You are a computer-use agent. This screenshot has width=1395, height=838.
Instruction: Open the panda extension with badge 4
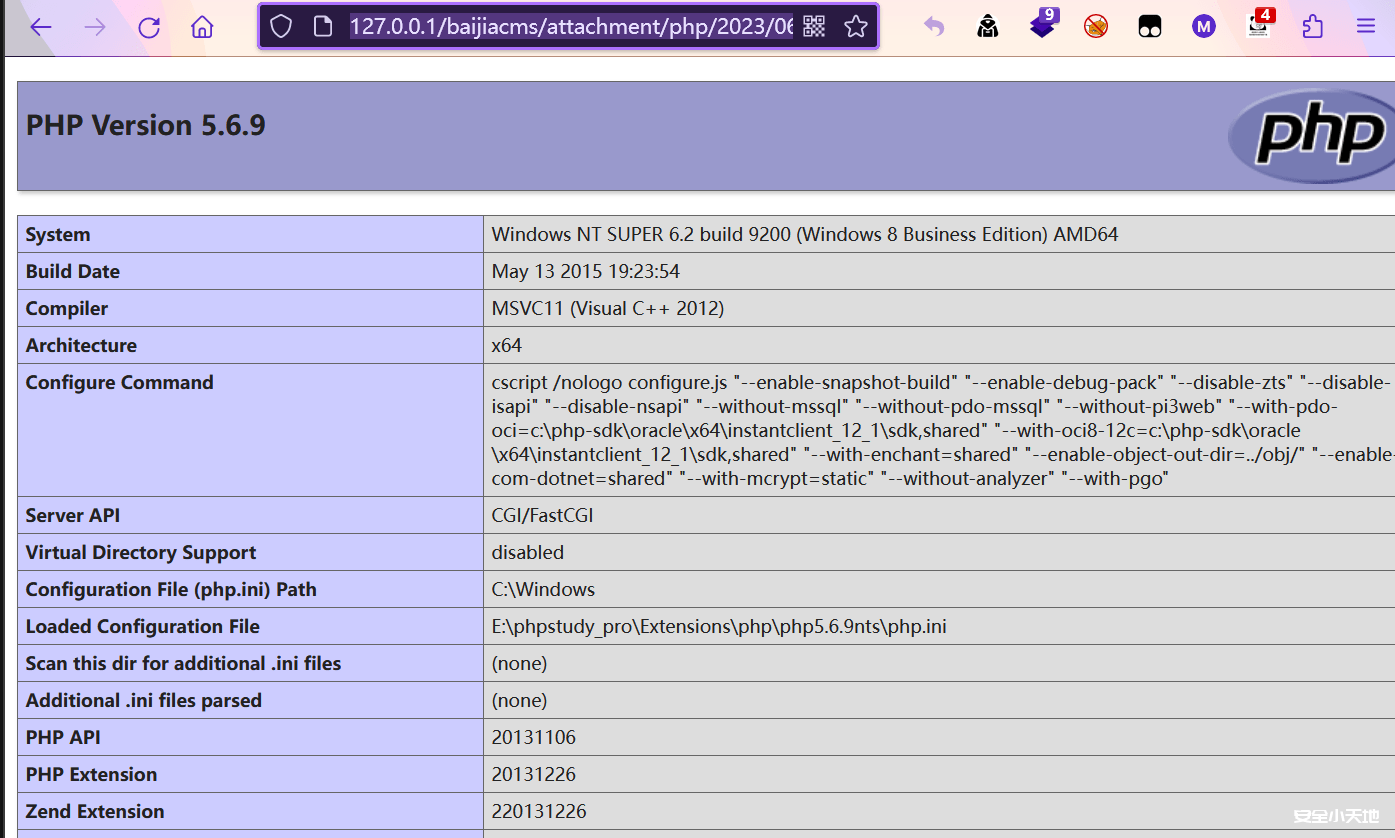[x=1258, y=27]
